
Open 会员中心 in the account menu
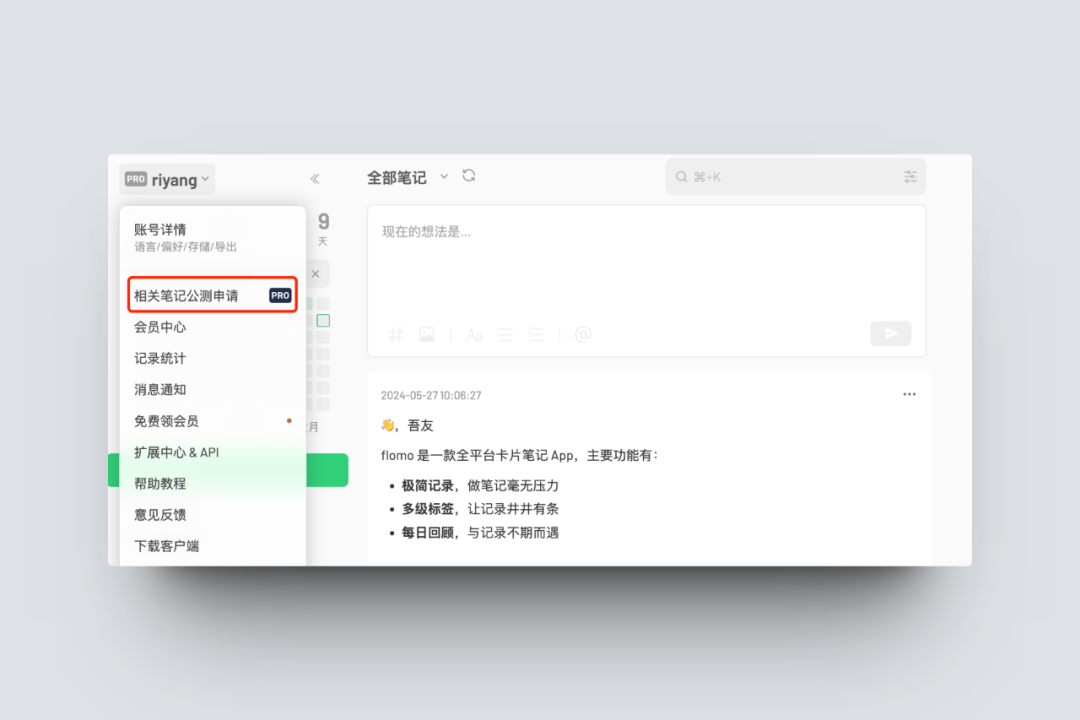tap(212, 327)
